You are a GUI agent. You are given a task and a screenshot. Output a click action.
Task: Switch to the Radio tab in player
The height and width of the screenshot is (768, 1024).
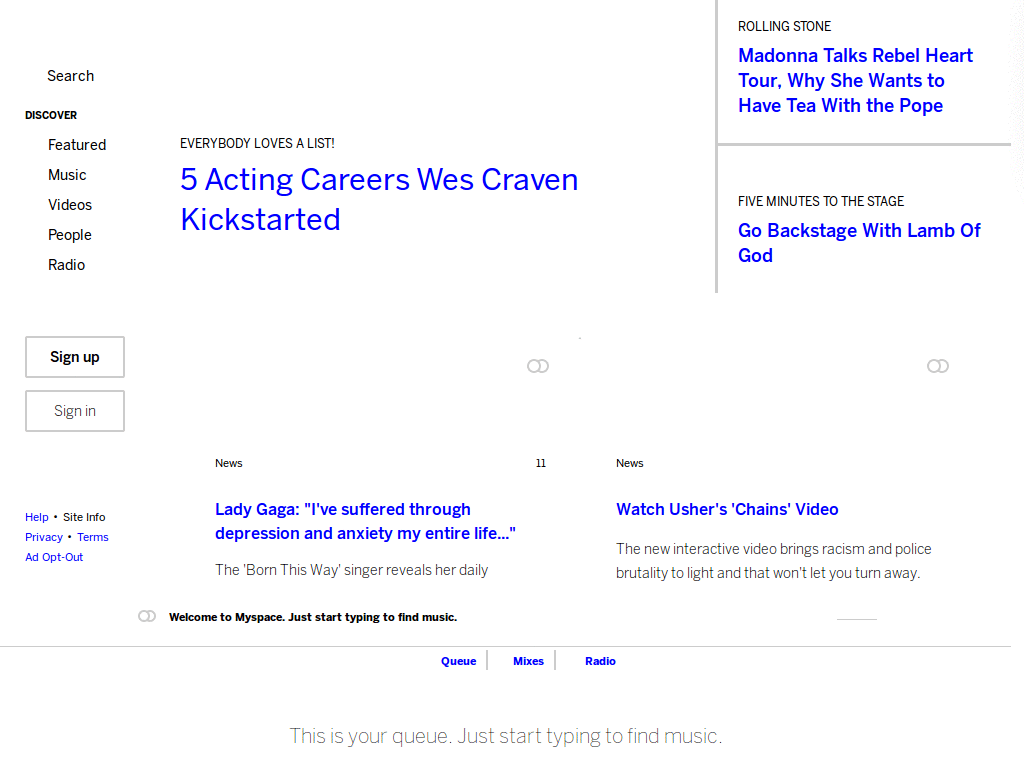point(600,662)
